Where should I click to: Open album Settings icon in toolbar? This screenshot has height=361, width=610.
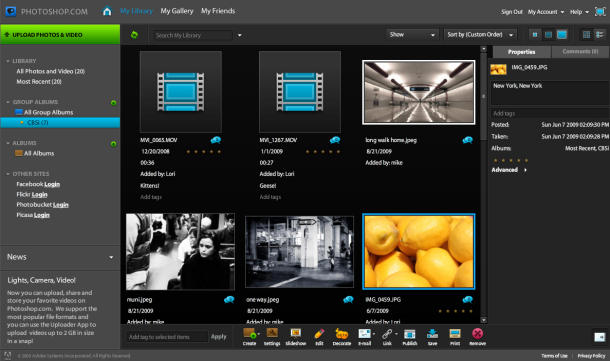coord(272,333)
